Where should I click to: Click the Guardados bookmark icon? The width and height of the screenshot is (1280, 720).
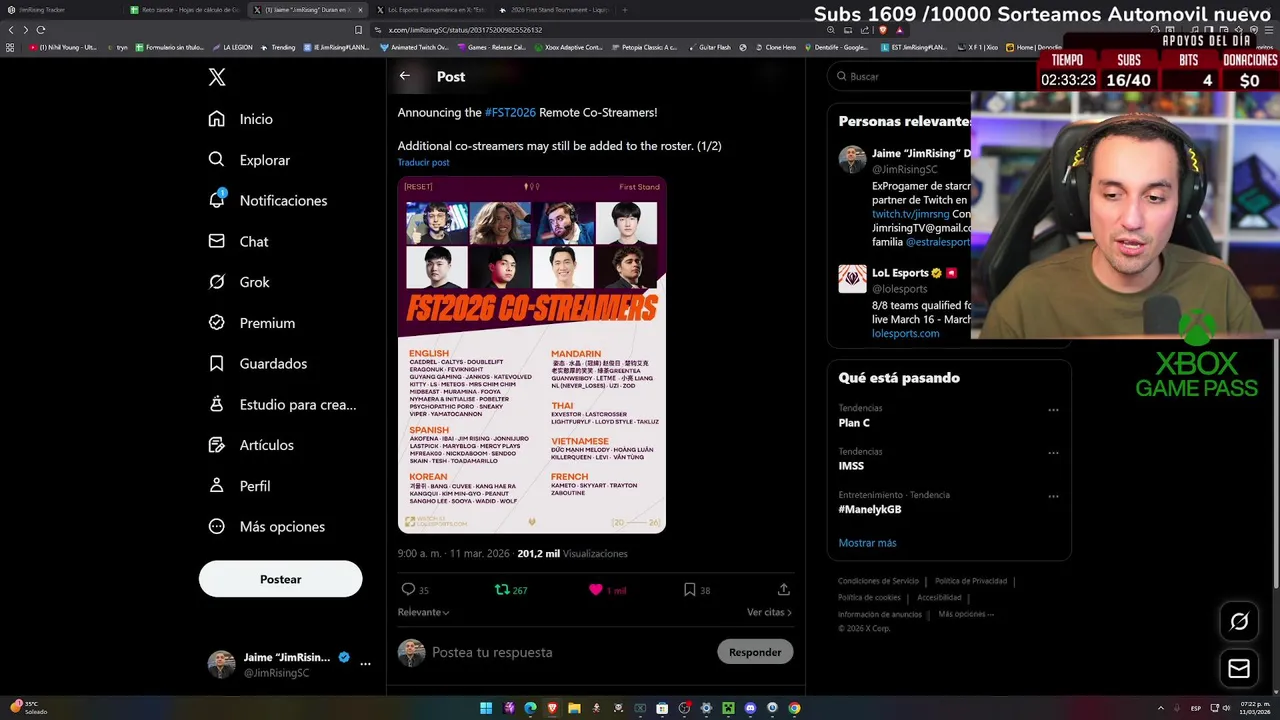coord(216,363)
